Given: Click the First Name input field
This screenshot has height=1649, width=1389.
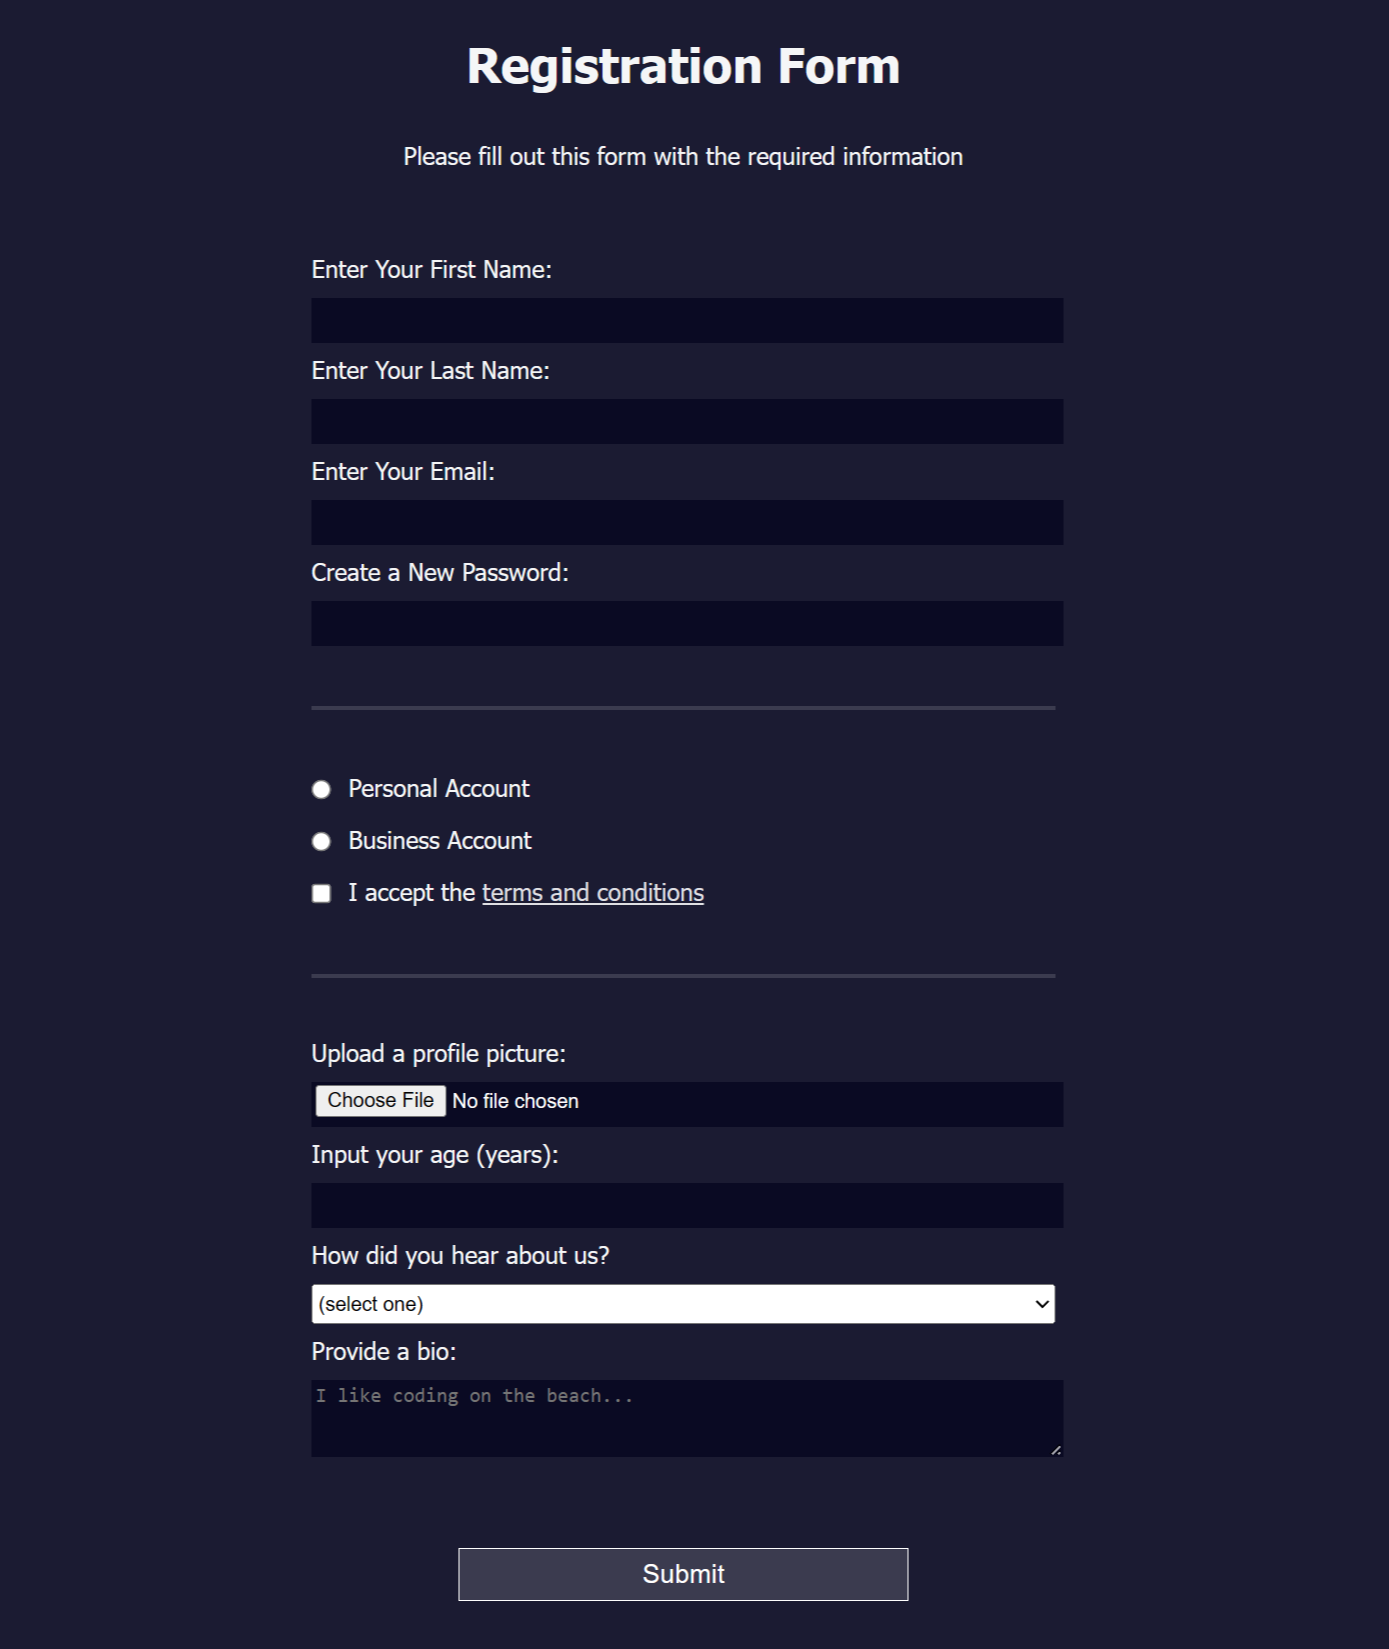Looking at the screenshot, I should tap(687, 320).
